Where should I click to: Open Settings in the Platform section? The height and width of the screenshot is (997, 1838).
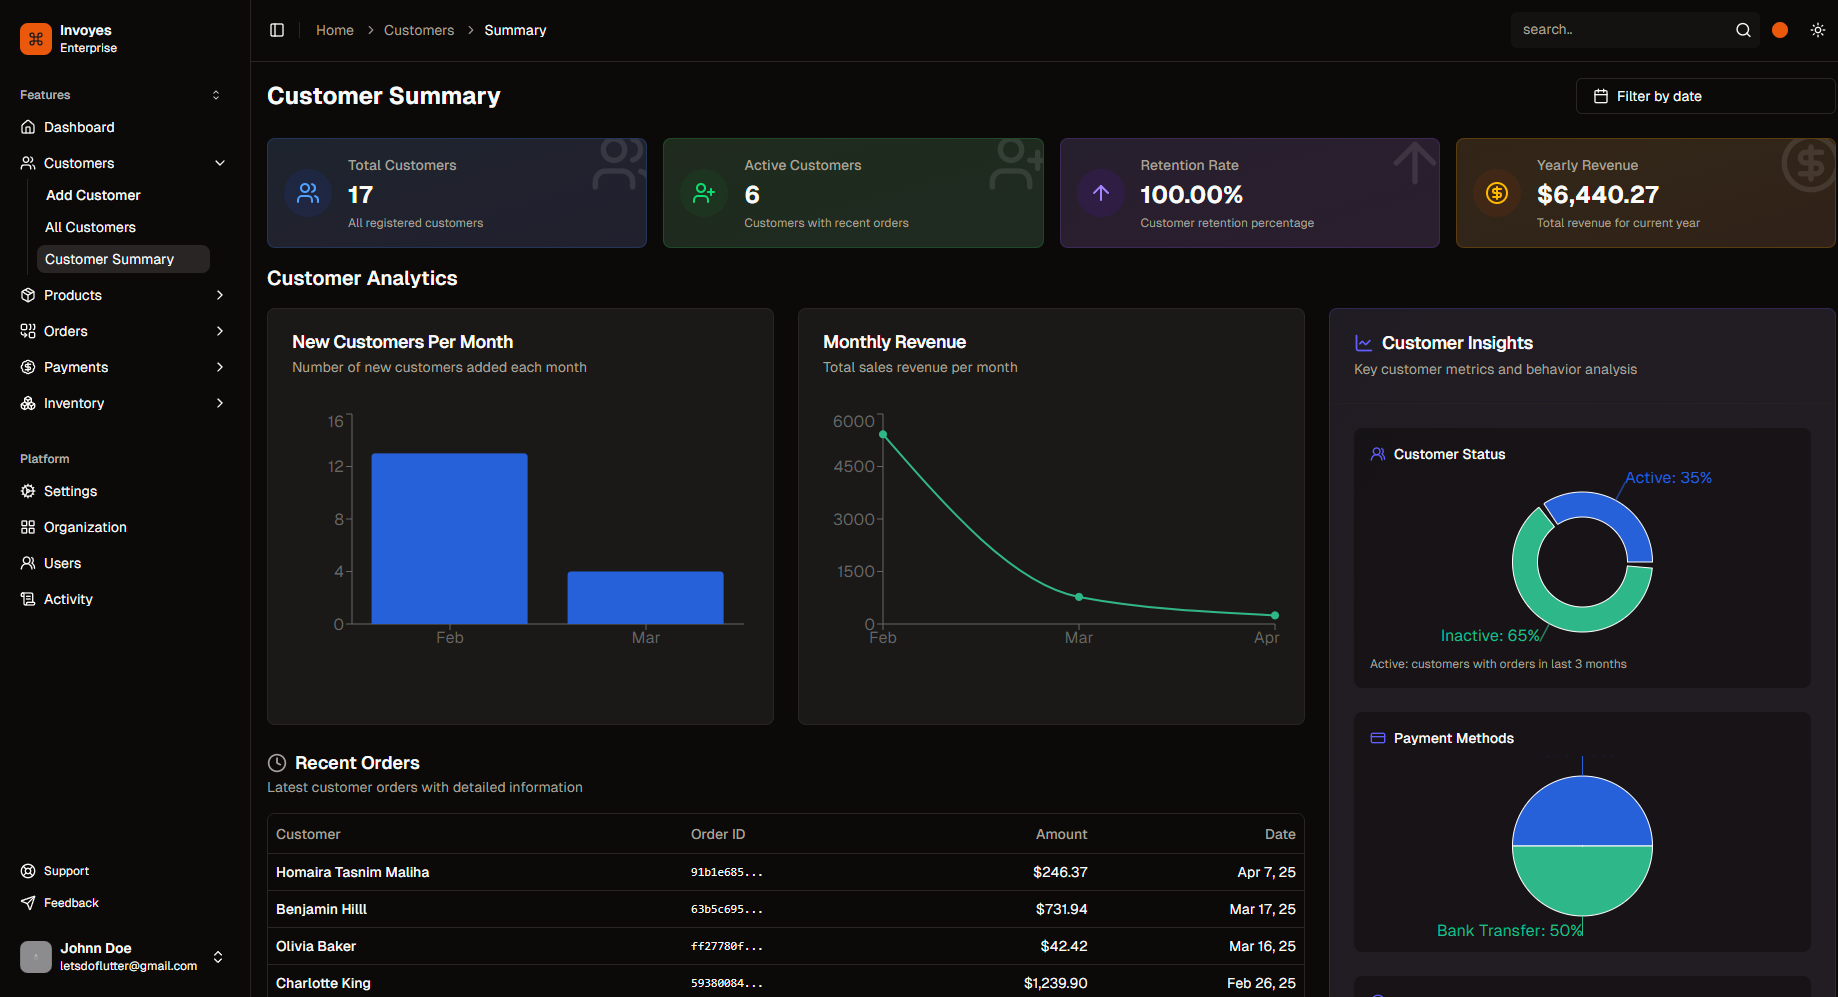coord(70,491)
